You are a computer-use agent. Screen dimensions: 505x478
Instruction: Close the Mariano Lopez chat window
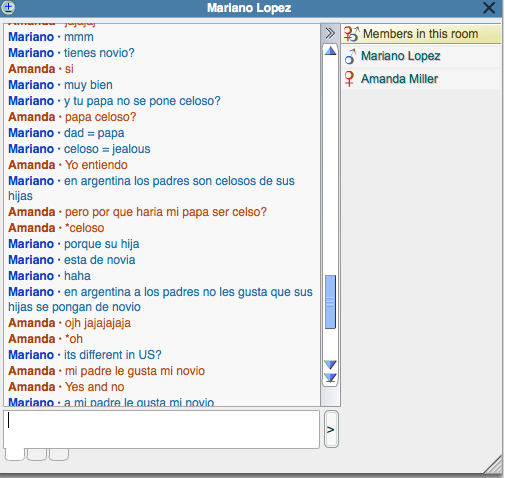(489, 8)
